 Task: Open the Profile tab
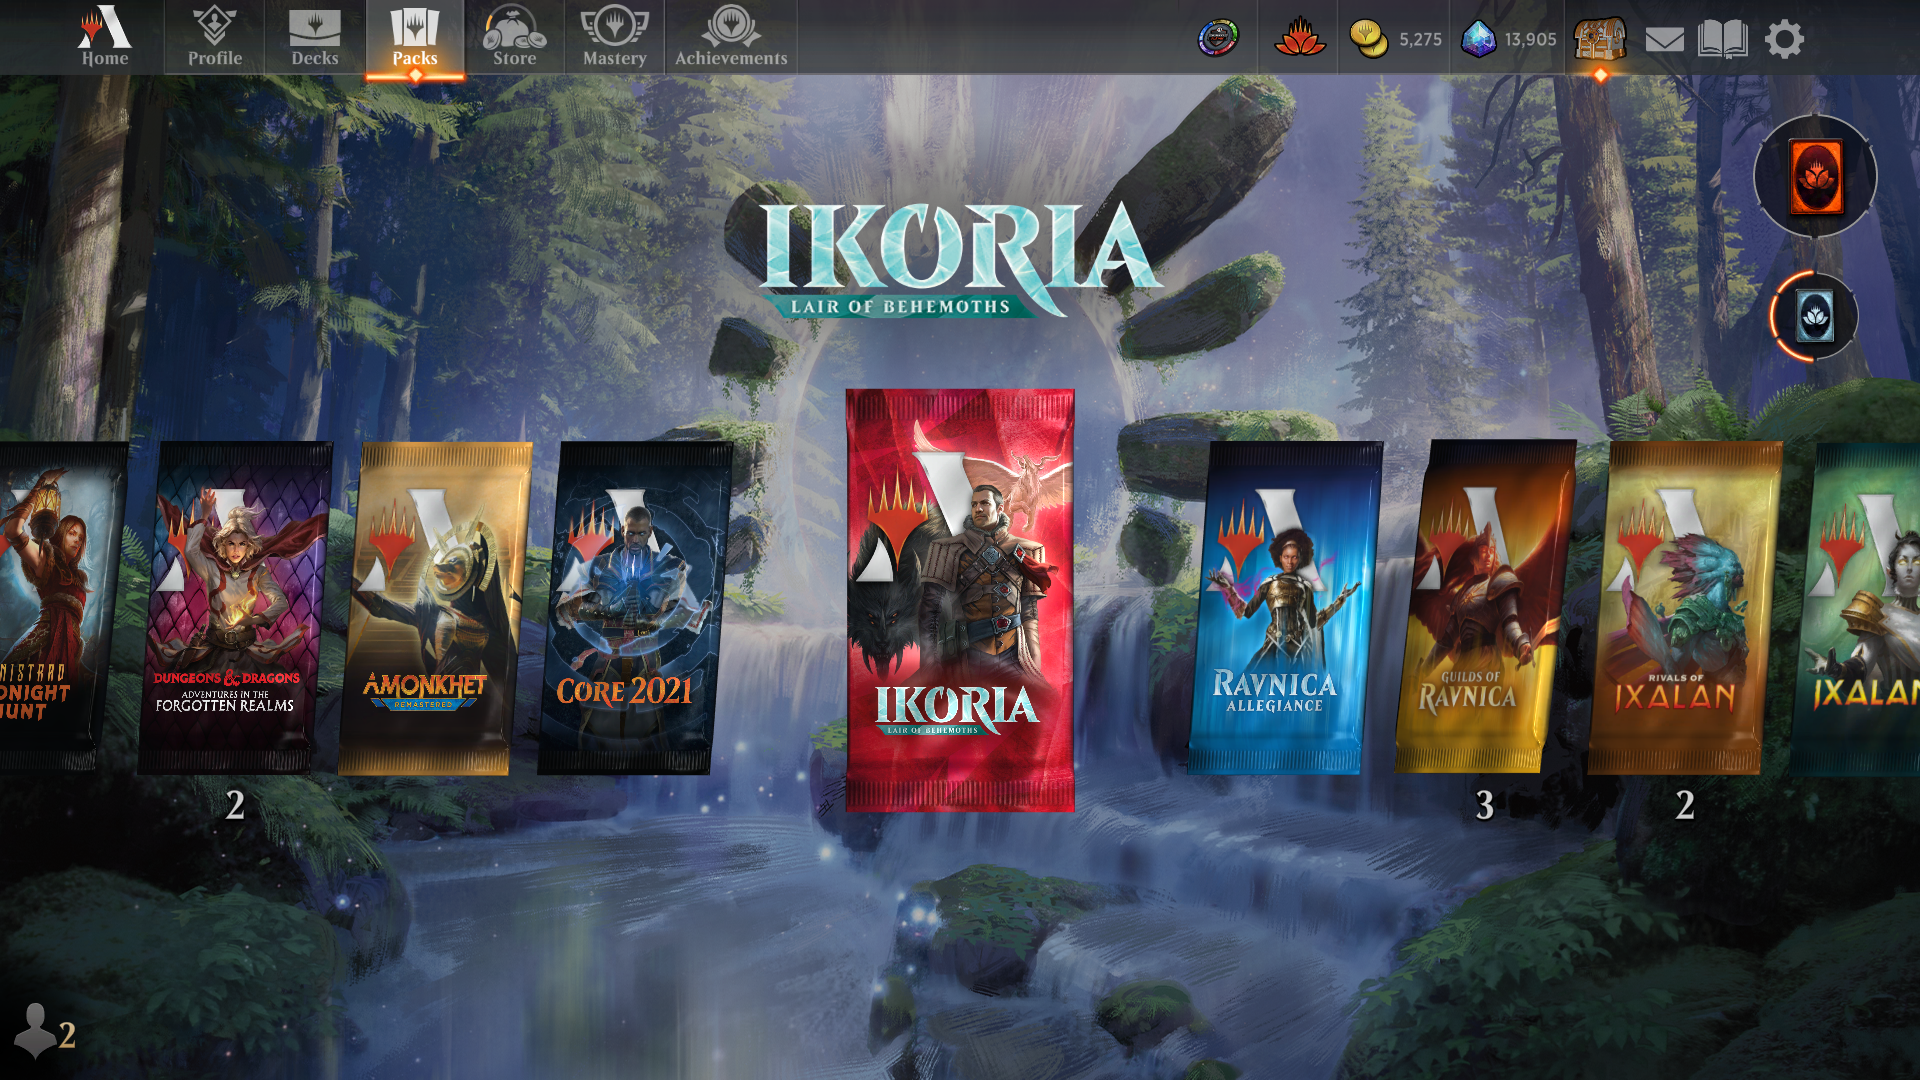[x=215, y=37]
